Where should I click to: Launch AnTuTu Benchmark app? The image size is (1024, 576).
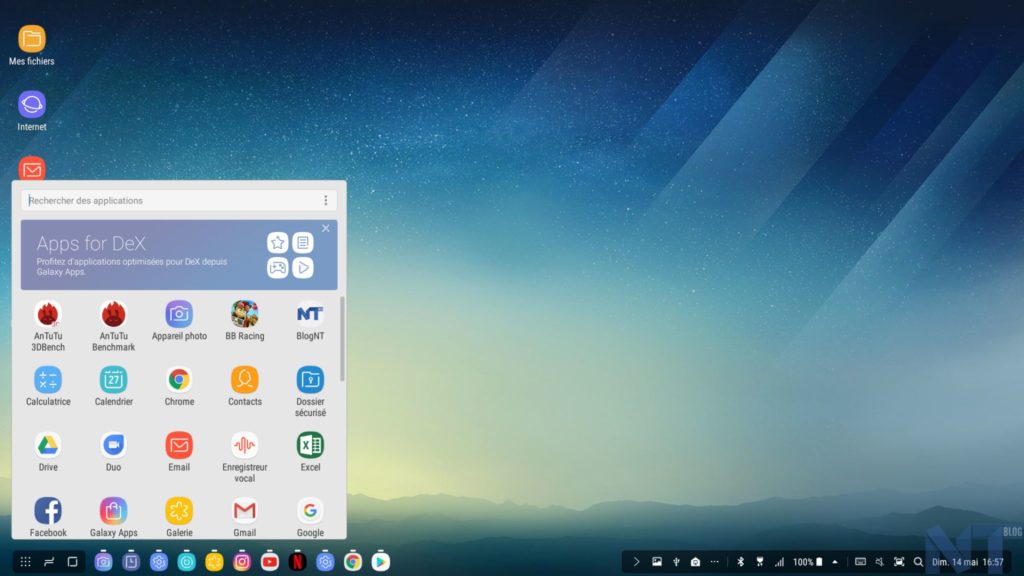tap(113, 326)
